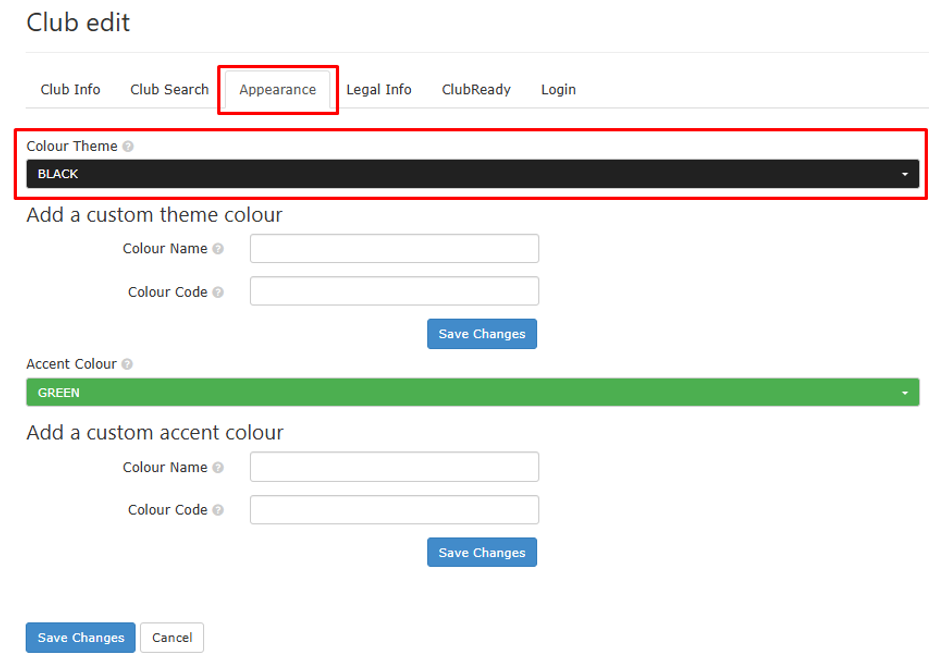938x666 pixels.
Task: Expand the Accent Colour dropdown showing GREEN
Action: 472,393
